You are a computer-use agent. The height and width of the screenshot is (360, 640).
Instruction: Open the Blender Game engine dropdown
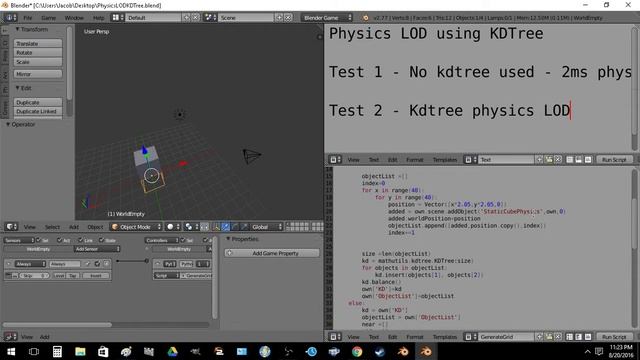pyautogui.click(x=327, y=18)
